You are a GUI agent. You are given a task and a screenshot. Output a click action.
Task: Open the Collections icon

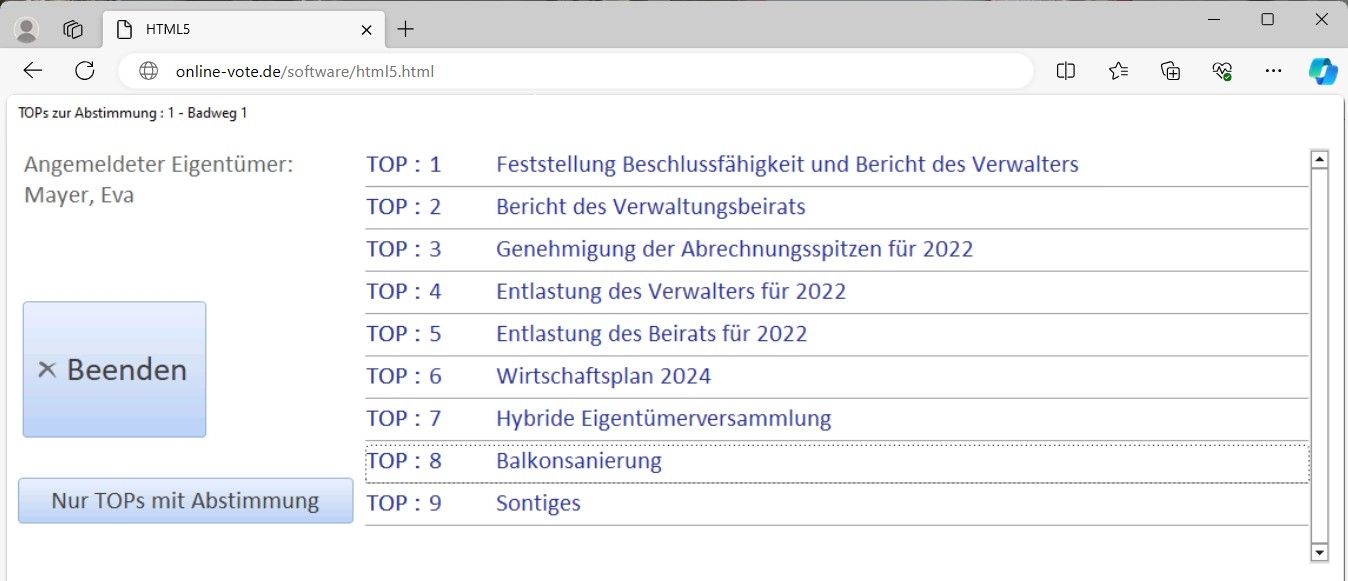pos(1170,71)
